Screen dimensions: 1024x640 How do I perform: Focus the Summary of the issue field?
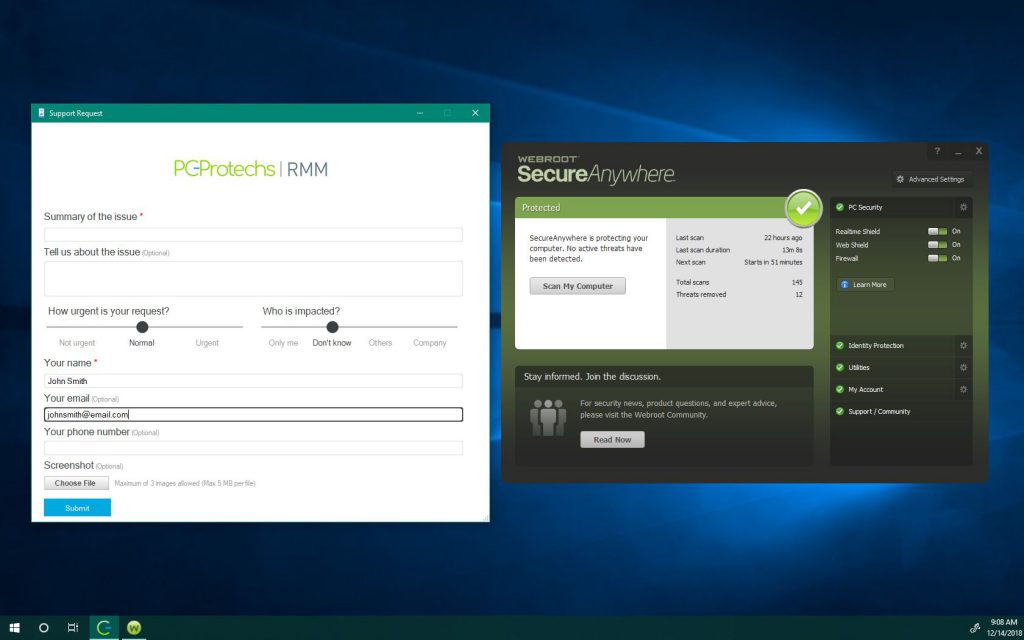coord(253,235)
